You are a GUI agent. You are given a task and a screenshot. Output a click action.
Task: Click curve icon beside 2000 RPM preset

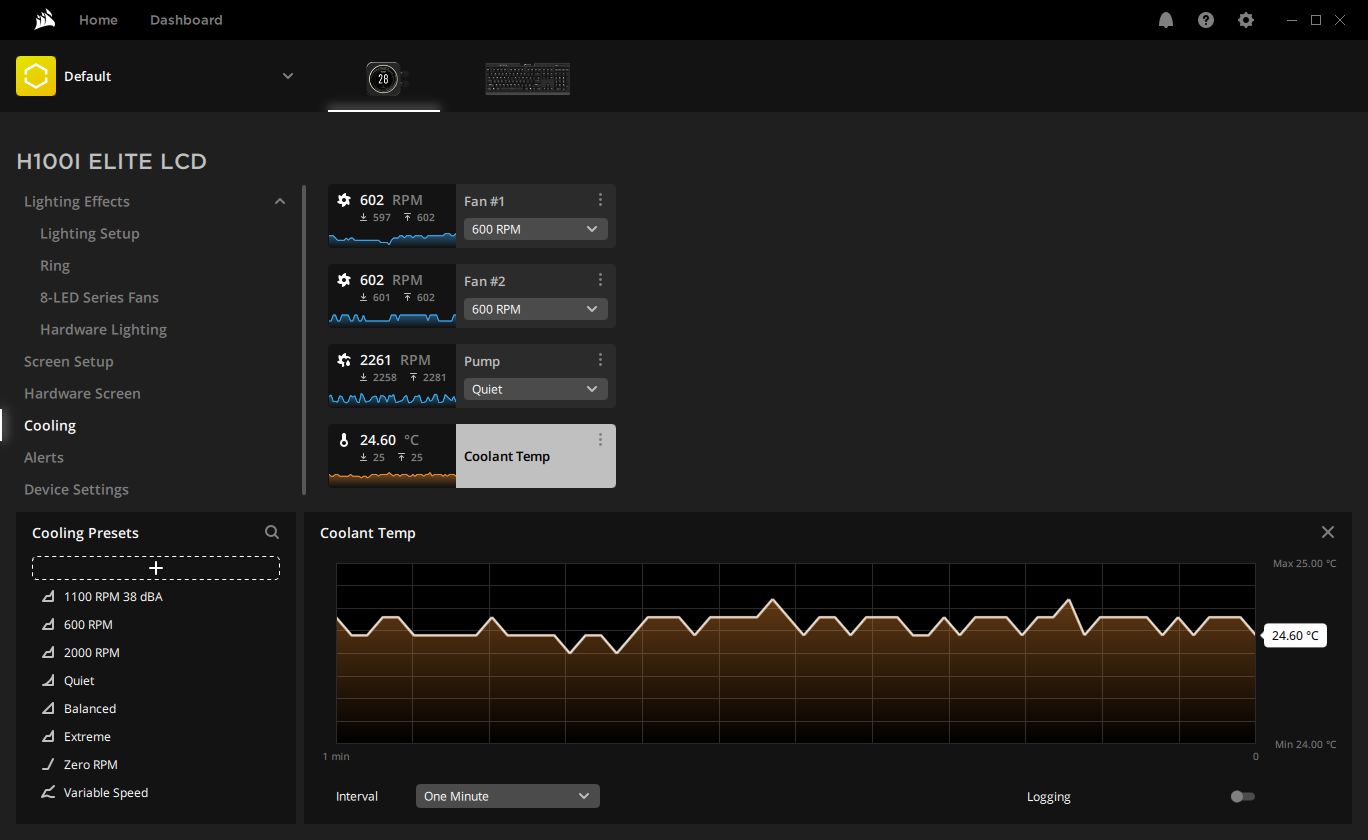tap(48, 652)
